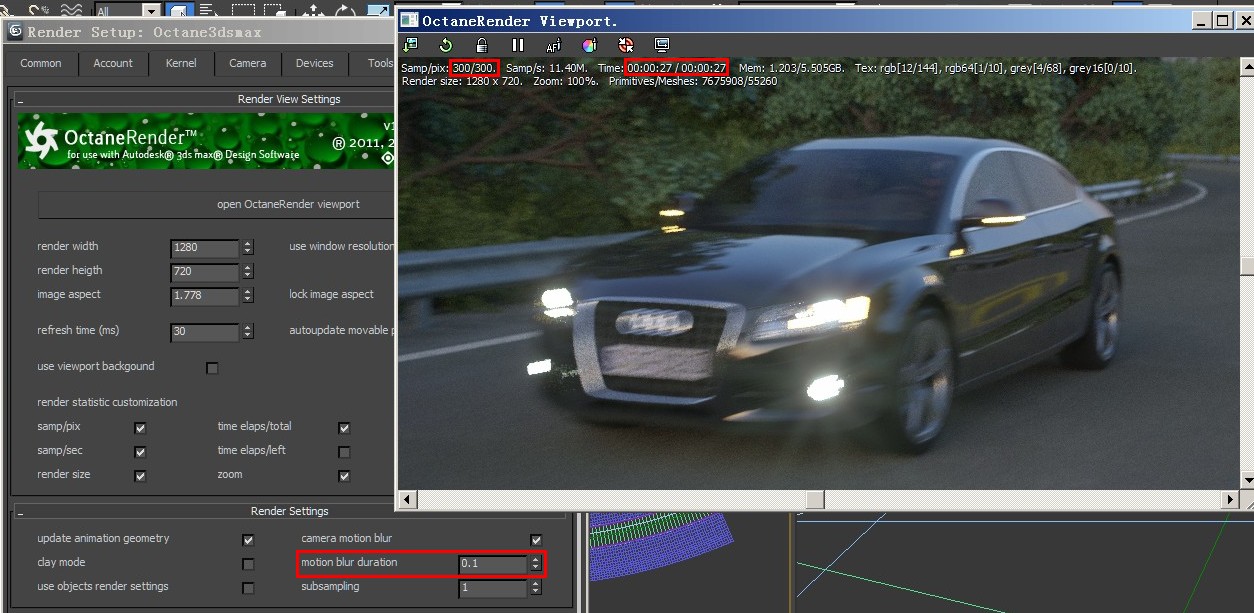Click the image aspect spinner arrows
This screenshot has height=613, width=1254.
[x=248, y=296]
